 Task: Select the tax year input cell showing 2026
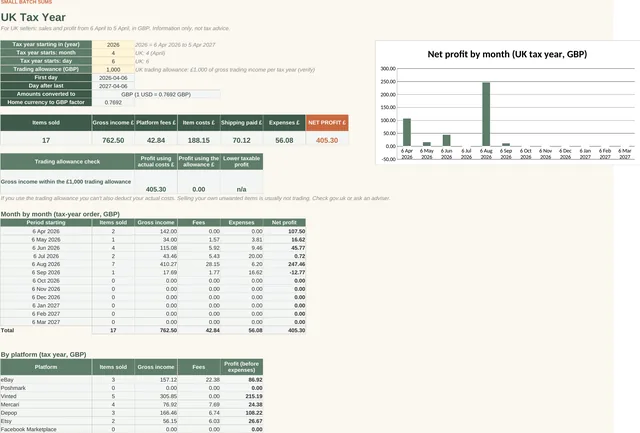click(113, 44)
